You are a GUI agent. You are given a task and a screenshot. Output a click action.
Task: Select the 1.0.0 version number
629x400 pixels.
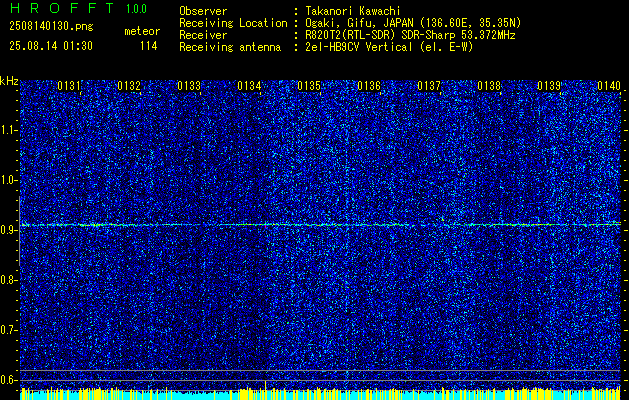coord(136,9)
